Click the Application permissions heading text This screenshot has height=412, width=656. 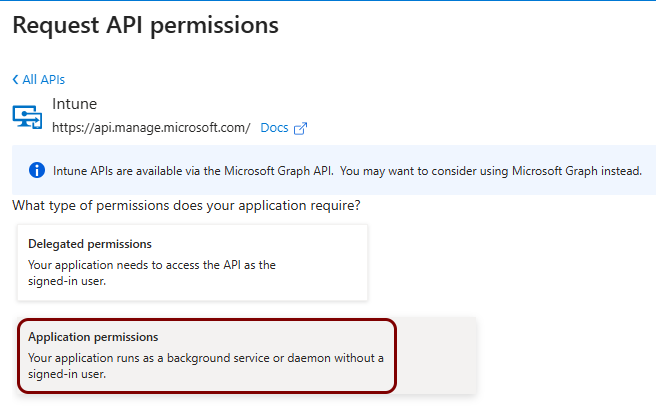click(93, 337)
